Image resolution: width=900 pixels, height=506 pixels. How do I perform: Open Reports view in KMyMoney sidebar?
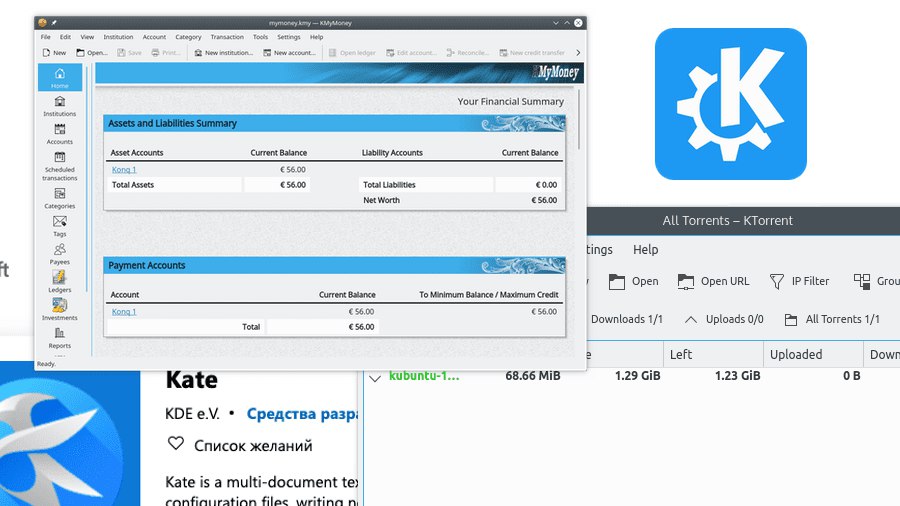(x=60, y=337)
